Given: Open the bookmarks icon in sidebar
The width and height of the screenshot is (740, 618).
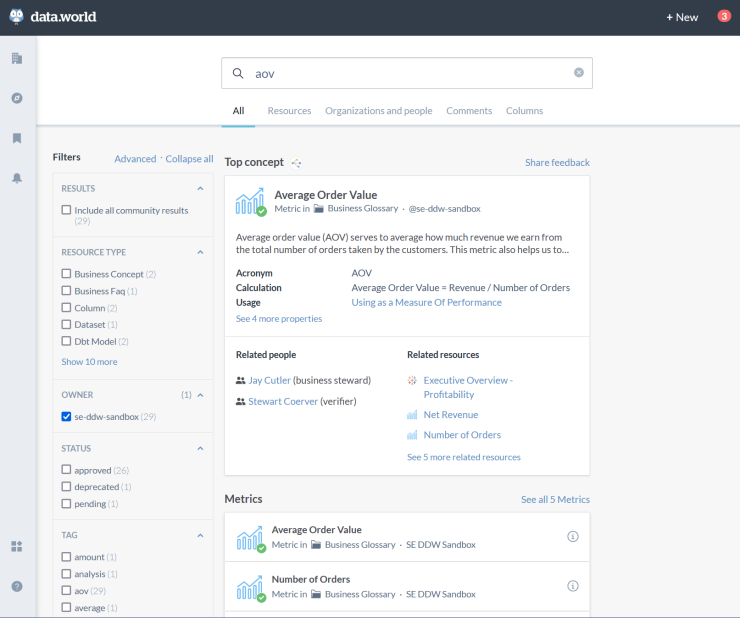Looking at the screenshot, I should [x=17, y=138].
